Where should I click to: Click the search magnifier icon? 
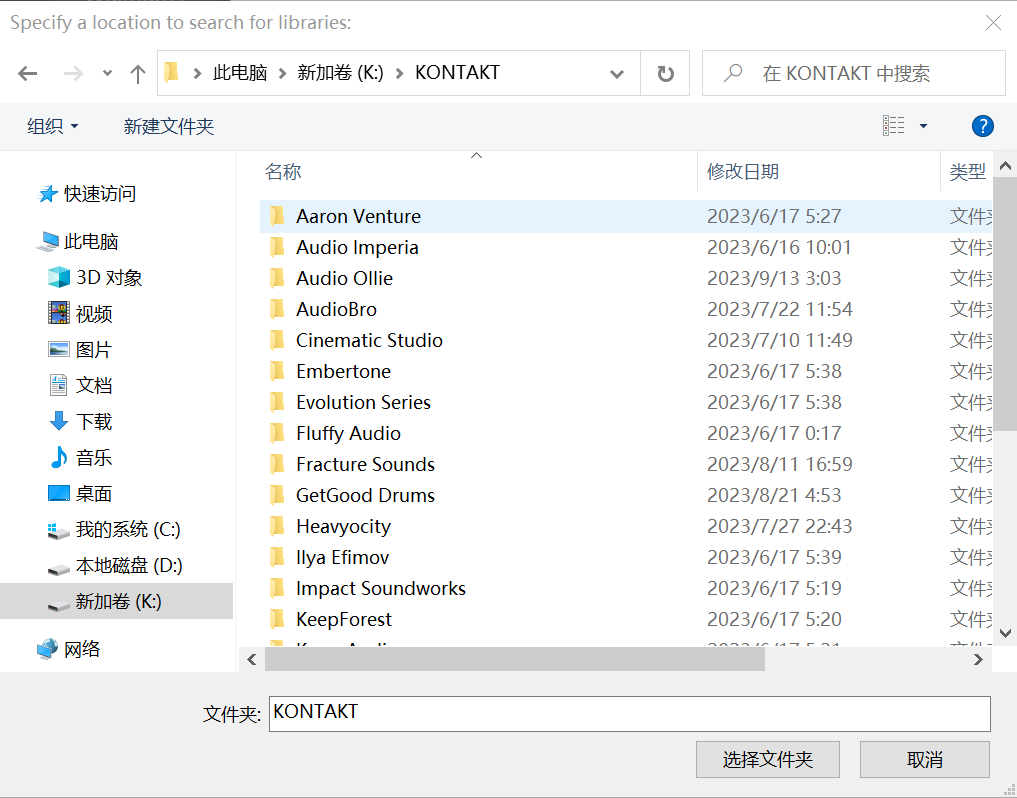tap(733, 73)
